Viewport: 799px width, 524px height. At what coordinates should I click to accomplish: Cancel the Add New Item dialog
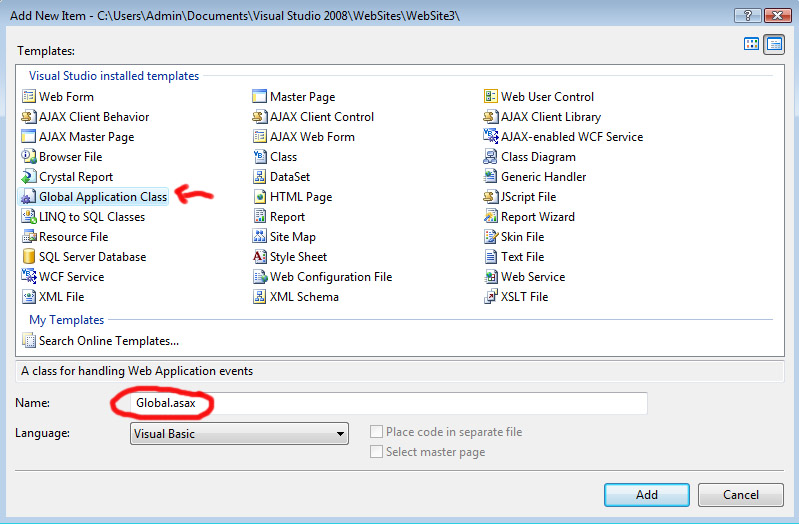point(740,495)
